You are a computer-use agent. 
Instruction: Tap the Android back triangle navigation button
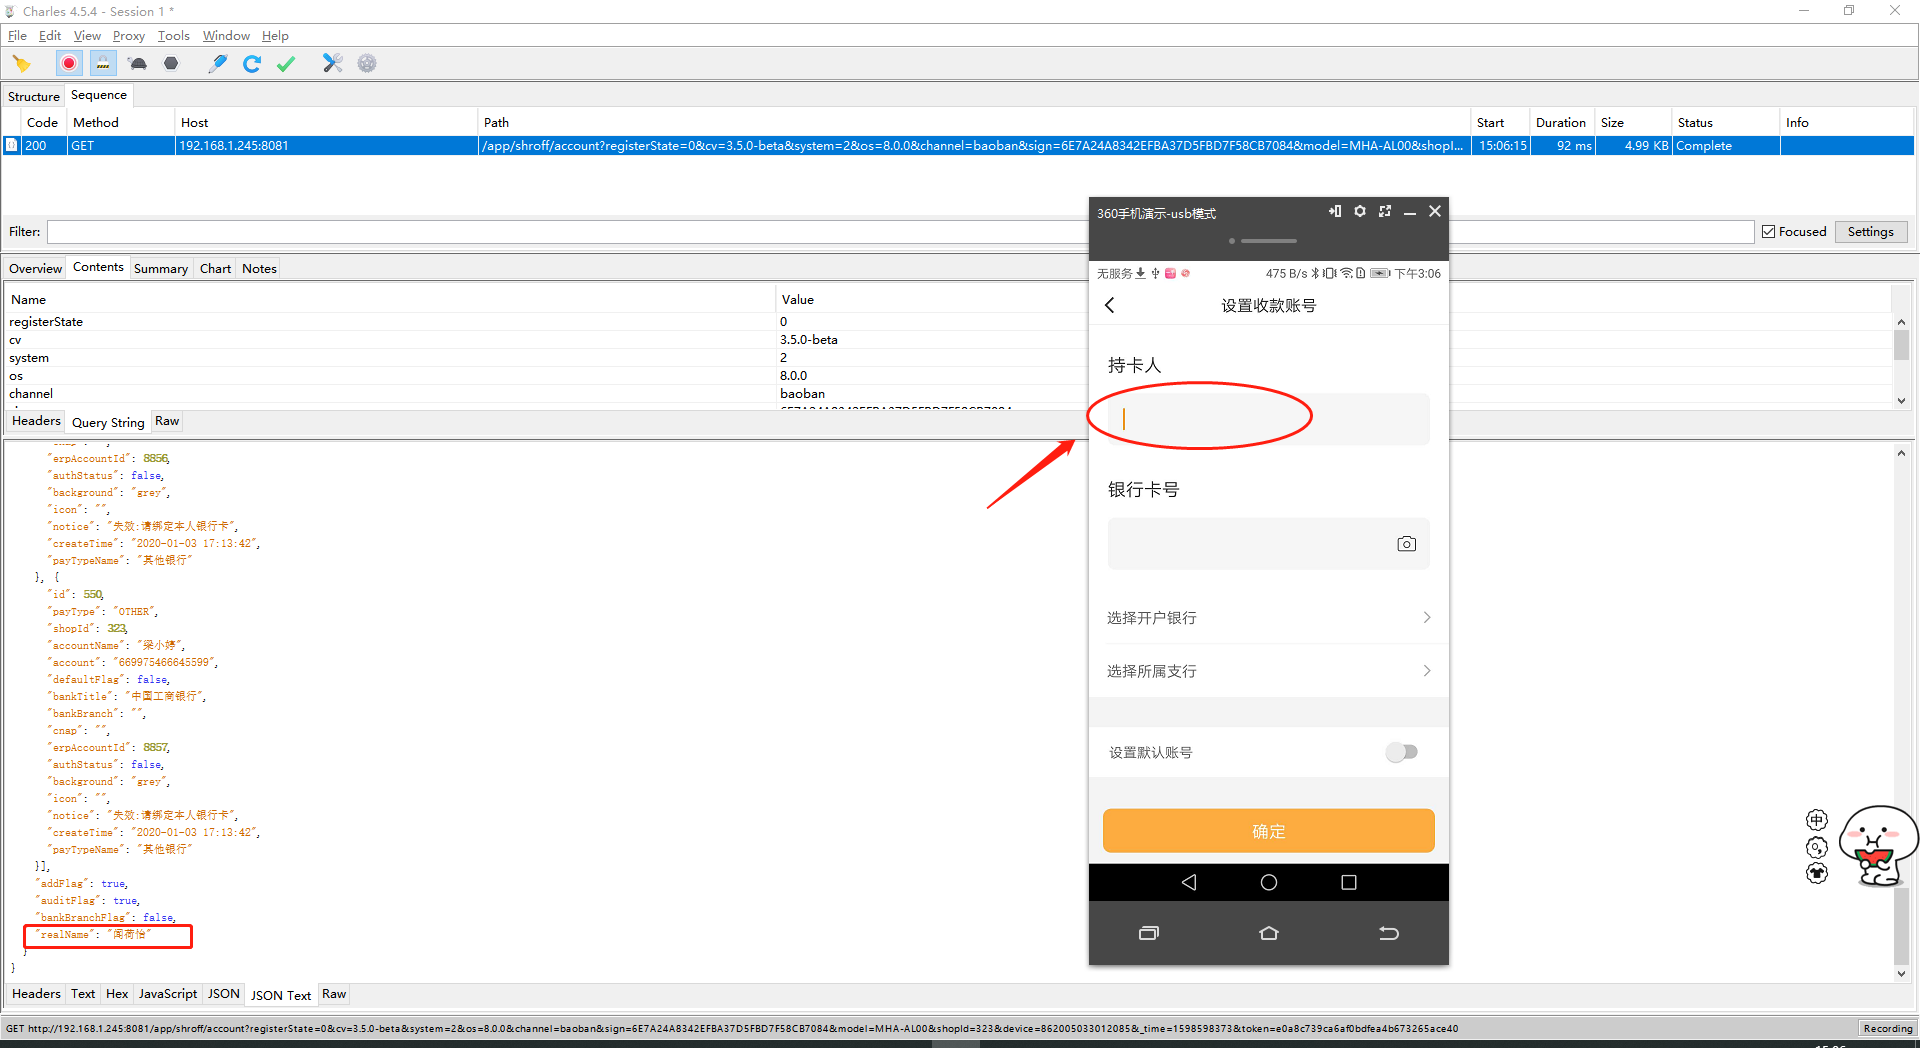click(1189, 882)
